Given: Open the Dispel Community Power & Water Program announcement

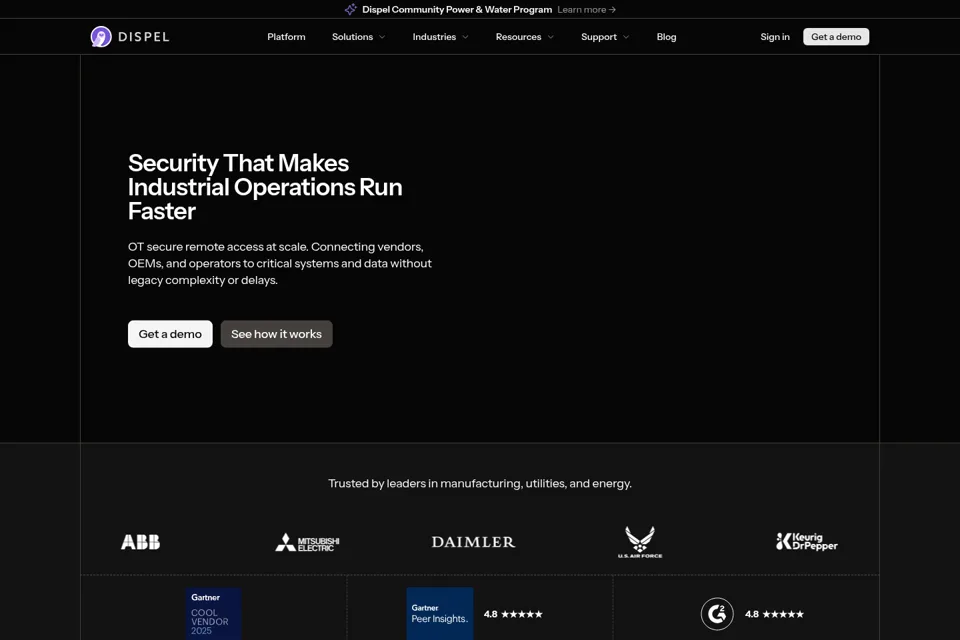Looking at the screenshot, I should pos(457,9).
